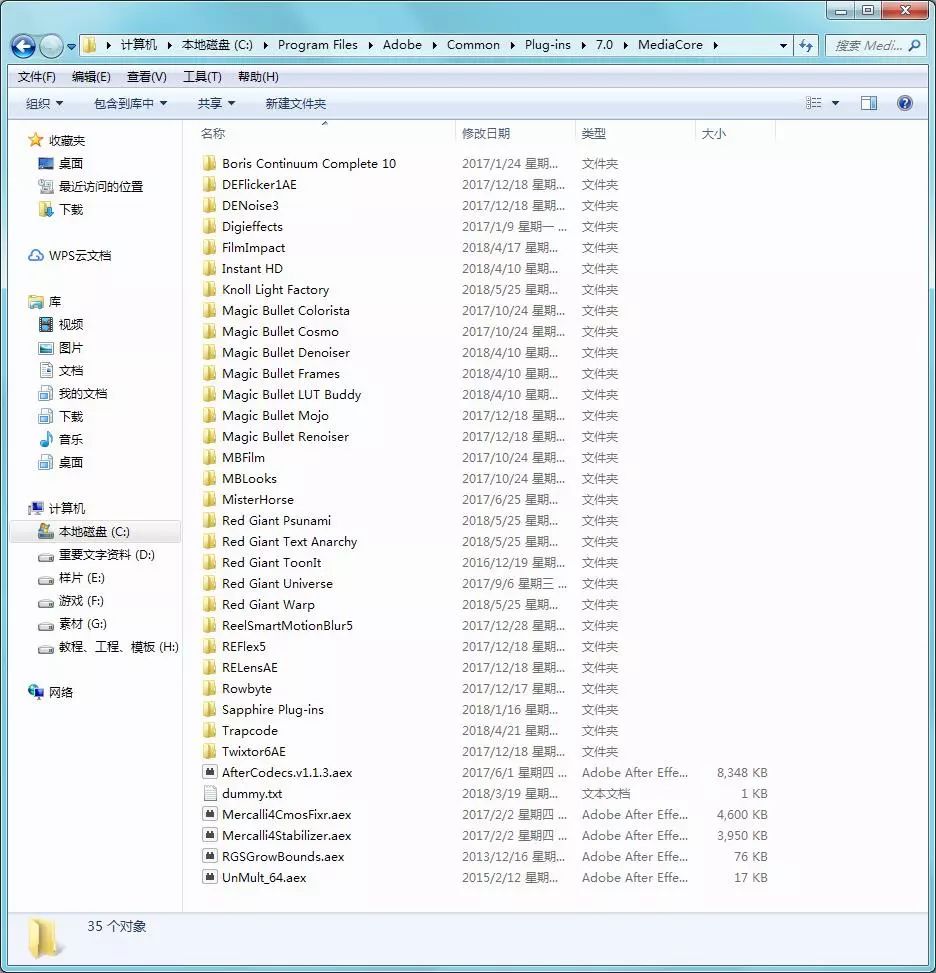The image size is (936, 973).
Task: Select the FilmImpact folder icon
Action: tap(210, 248)
